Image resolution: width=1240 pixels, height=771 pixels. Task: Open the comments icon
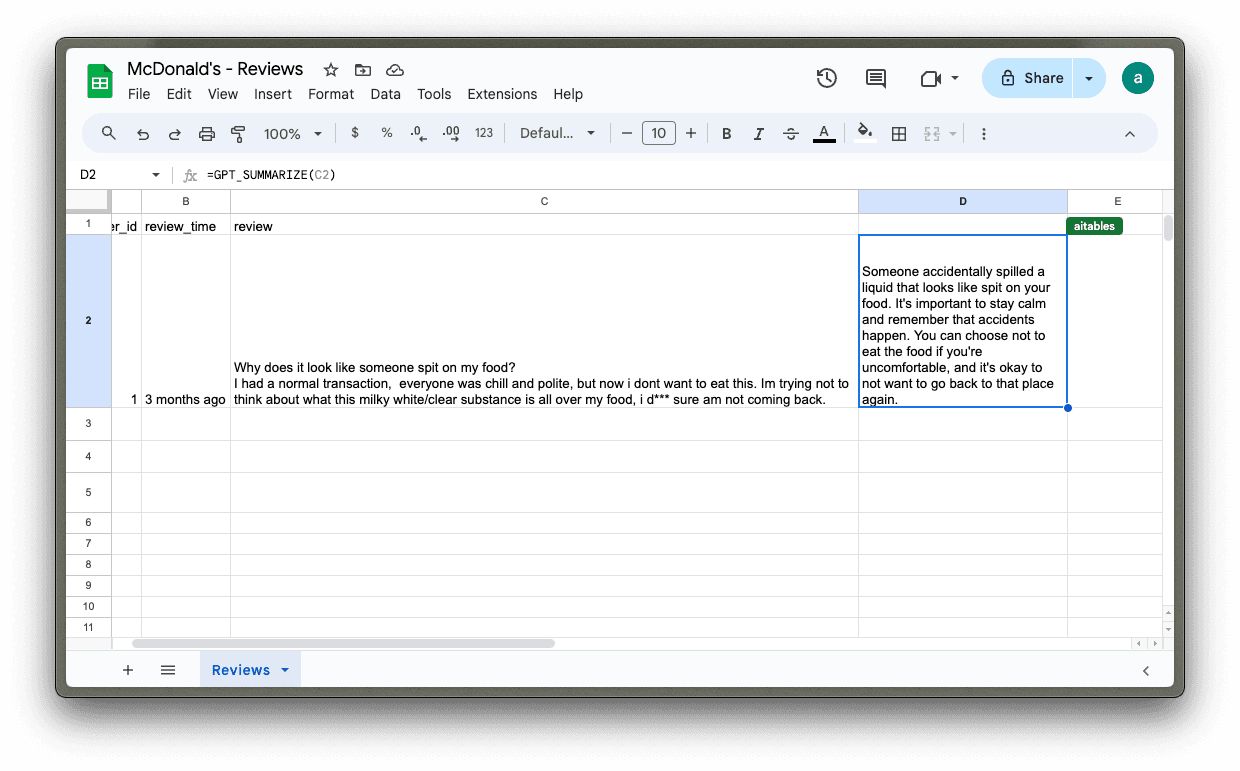coord(876,78)
